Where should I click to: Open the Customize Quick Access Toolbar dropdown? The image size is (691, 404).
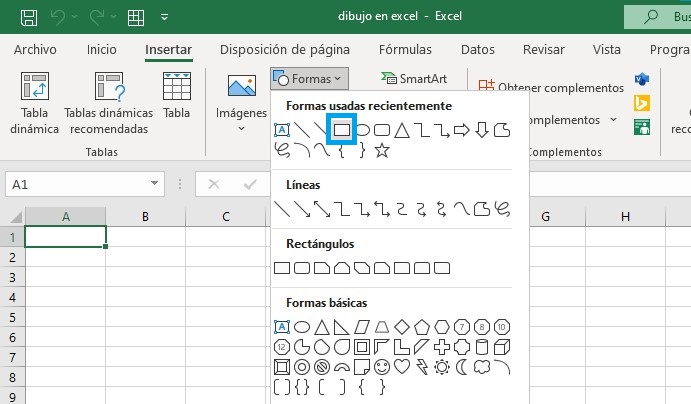point(164,17)
